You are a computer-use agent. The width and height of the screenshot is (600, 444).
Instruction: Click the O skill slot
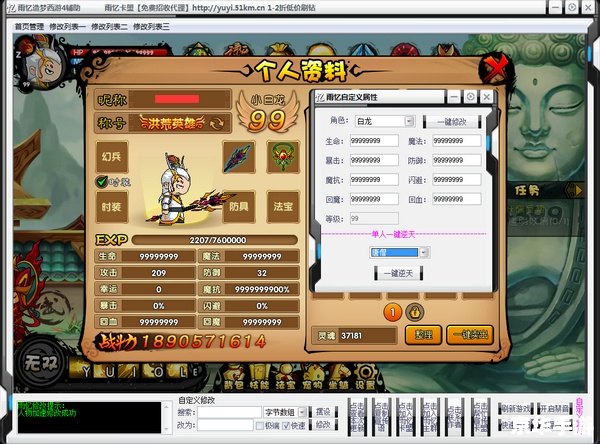155,371
